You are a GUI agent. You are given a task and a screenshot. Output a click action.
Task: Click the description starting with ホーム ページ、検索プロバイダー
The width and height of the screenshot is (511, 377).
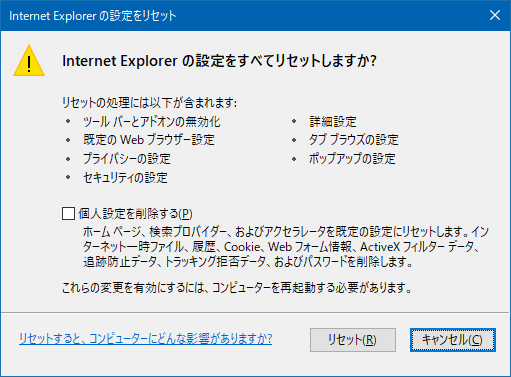click(286, 247)
